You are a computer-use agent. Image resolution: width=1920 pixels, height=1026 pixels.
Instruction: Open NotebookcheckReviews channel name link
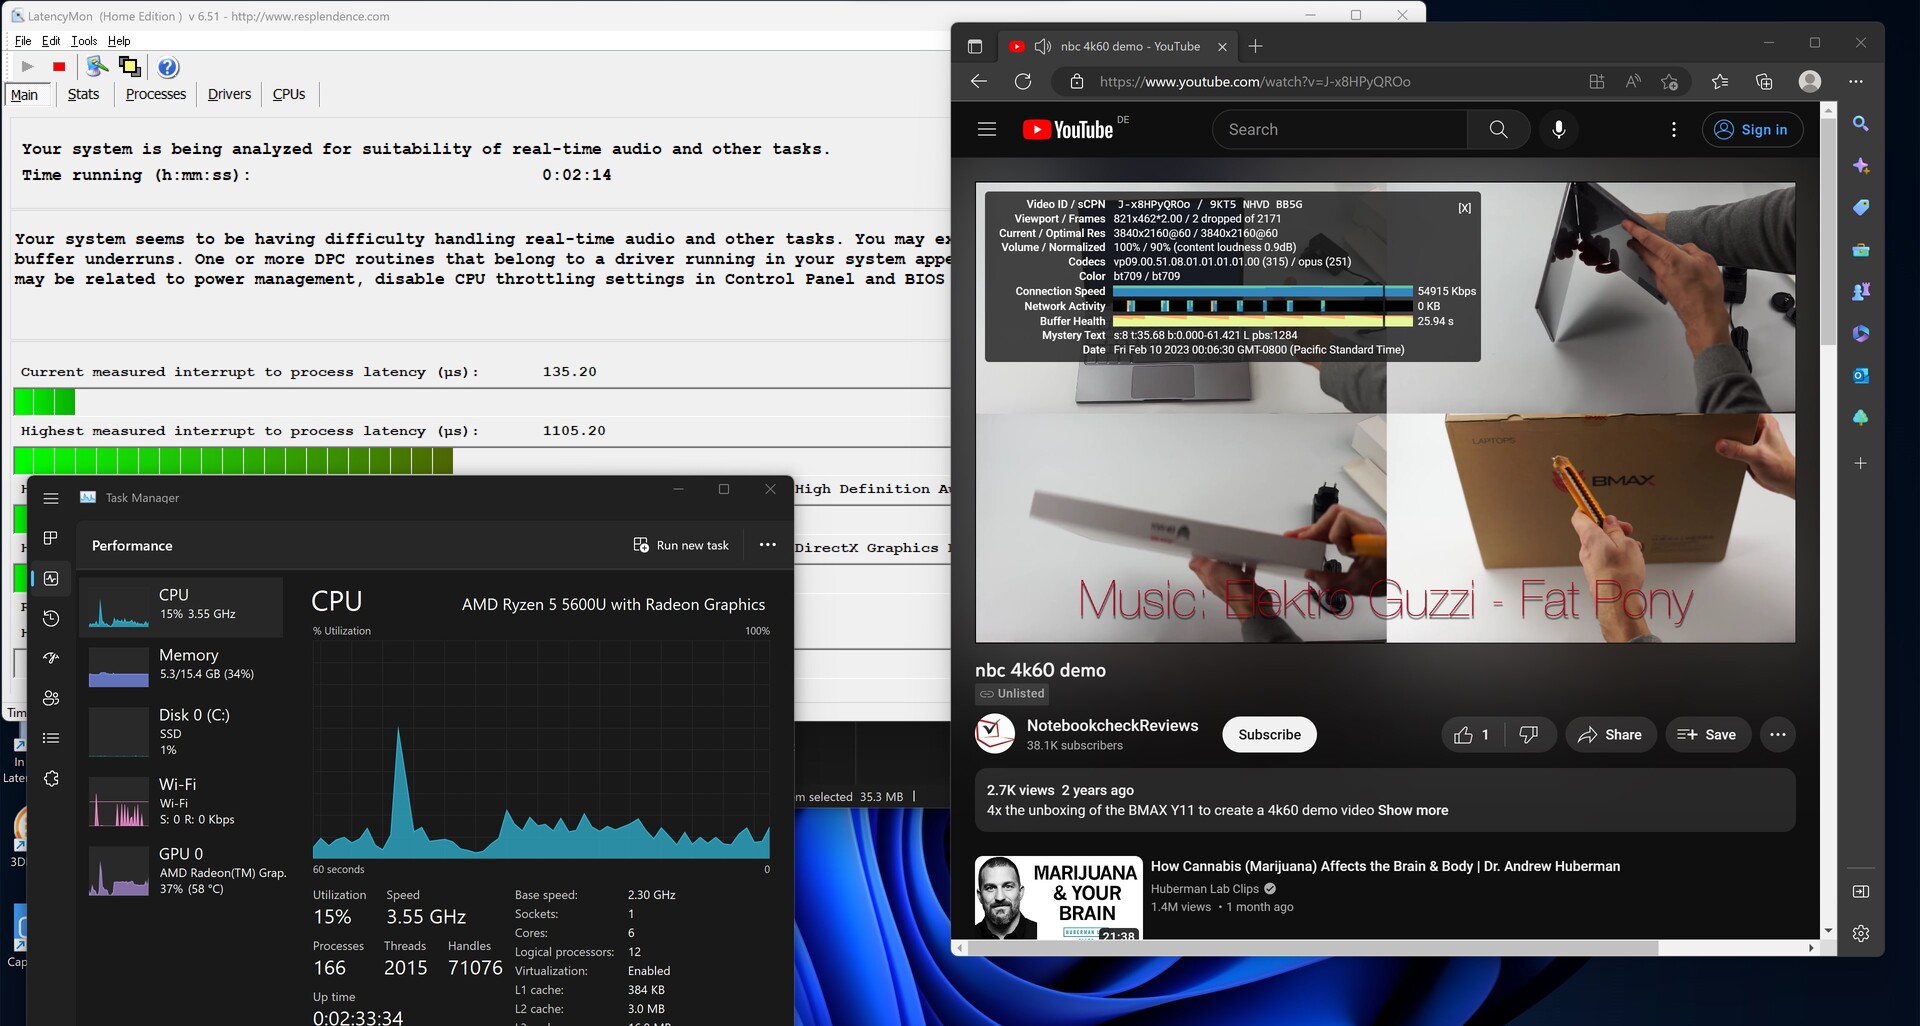tap(1112, 725)
